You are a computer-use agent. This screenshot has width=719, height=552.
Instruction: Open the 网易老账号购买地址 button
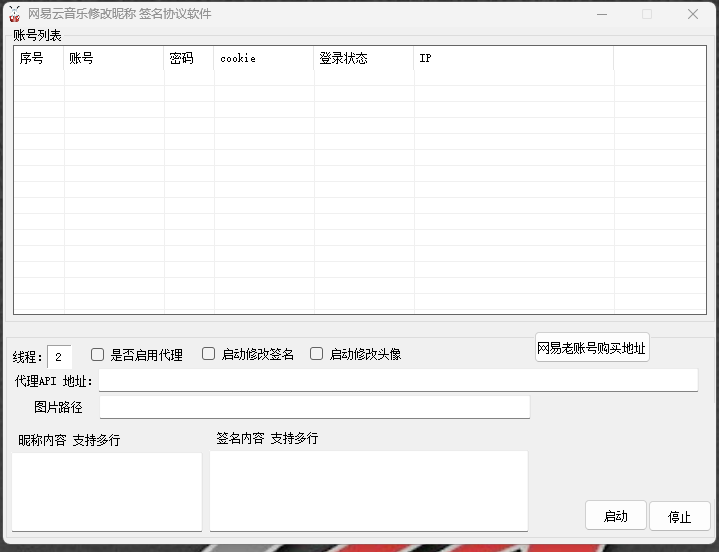(592, 348)
